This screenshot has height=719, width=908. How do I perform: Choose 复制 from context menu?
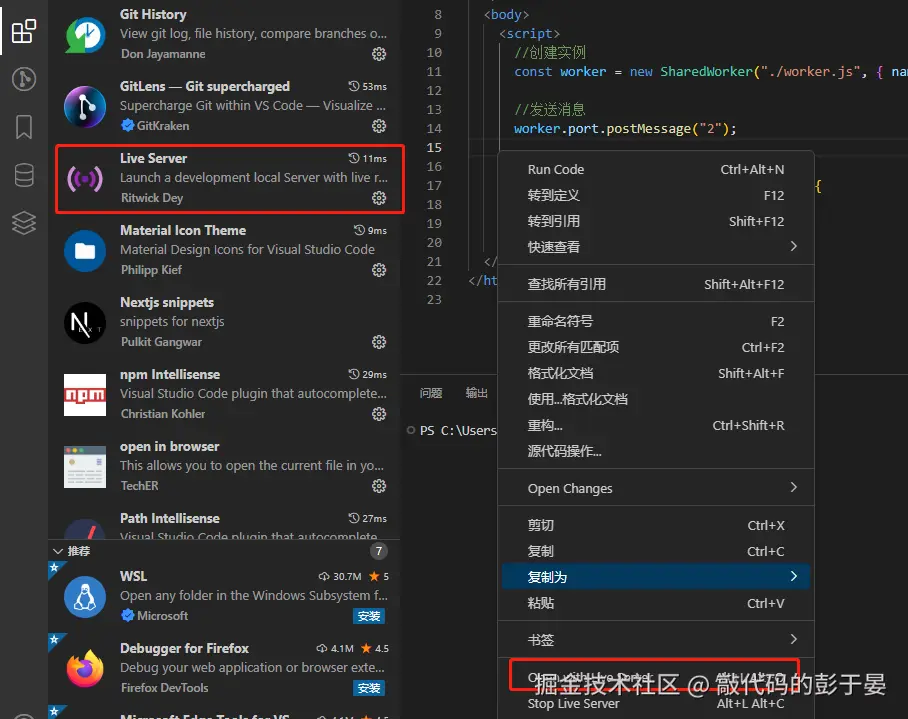tap(656, 551)
